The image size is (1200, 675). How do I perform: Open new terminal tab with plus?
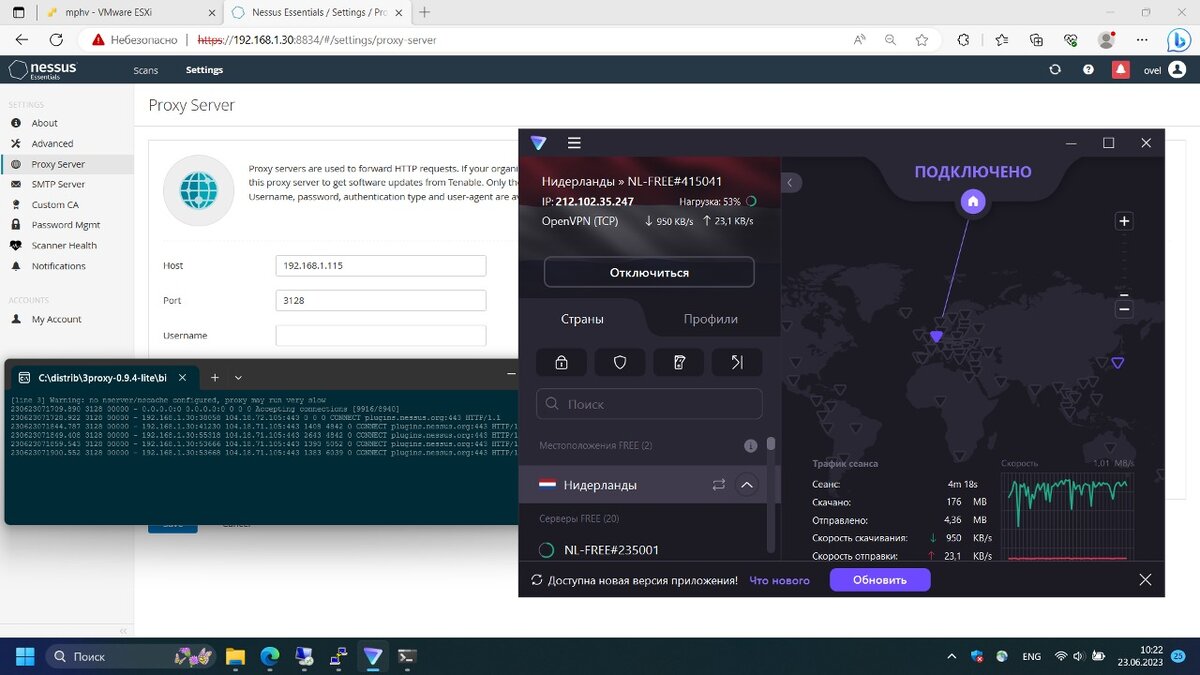pos(214,378)
